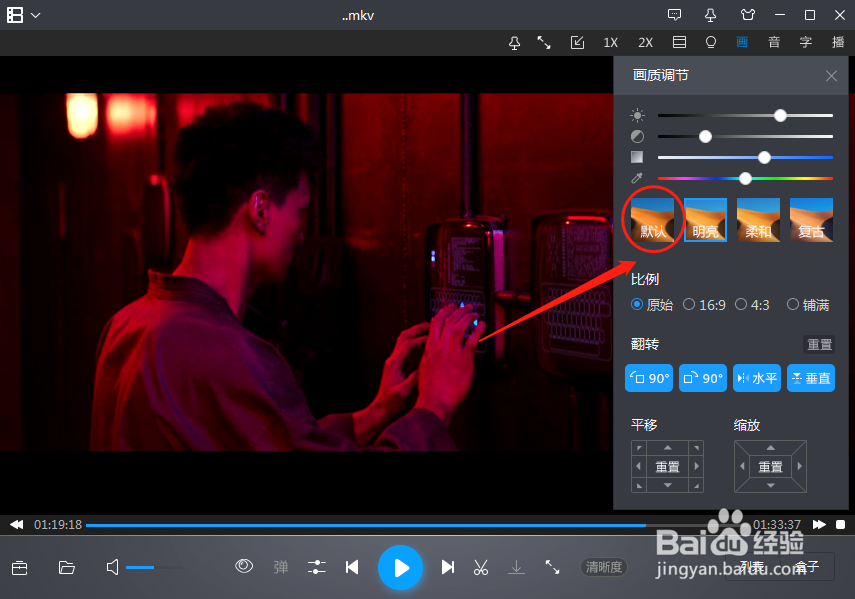The width and height of the screenshot is (855, 599).
Task: Zoom left arrow in 缩放 pad
Action: pos(742,467)
